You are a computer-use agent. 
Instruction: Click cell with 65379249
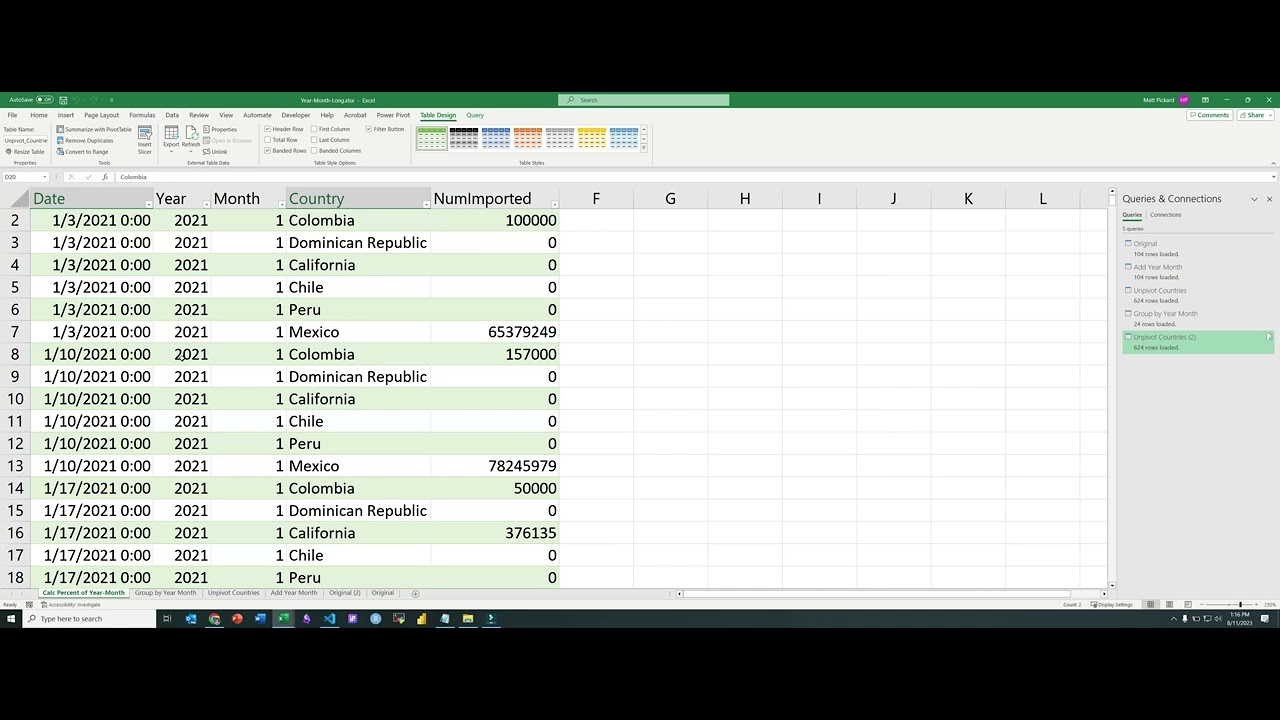pos(495,332)
